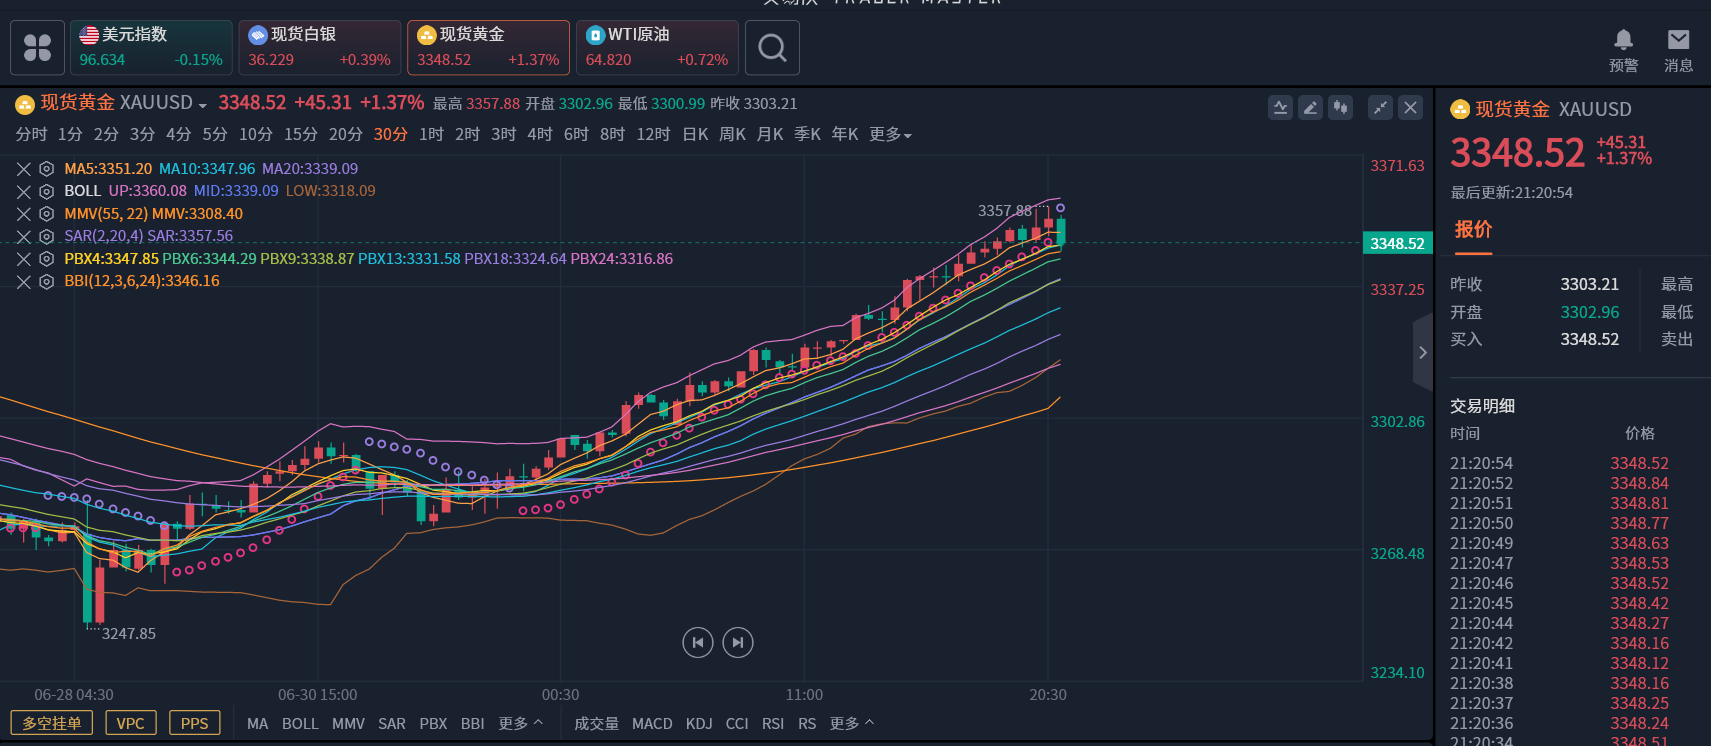Screen dimensions: 1711x746
Task: Switch to 周K timeframe
Action: [732, 134]
